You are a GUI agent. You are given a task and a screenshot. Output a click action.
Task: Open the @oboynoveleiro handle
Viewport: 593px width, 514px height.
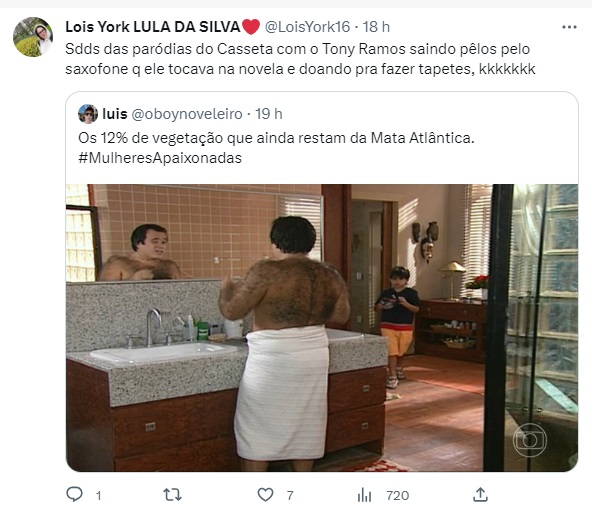click(x=187, y=114)
